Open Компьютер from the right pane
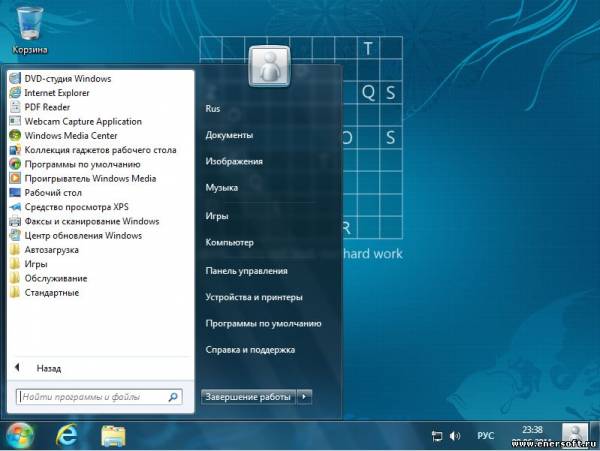The image size is (600, 451). pyautogui.click(x=230, y=243)
